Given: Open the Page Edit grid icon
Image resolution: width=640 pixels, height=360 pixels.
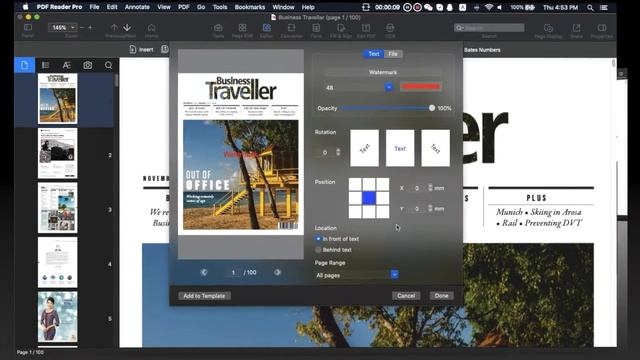Looking at the screenshot, I should [242, 27].
